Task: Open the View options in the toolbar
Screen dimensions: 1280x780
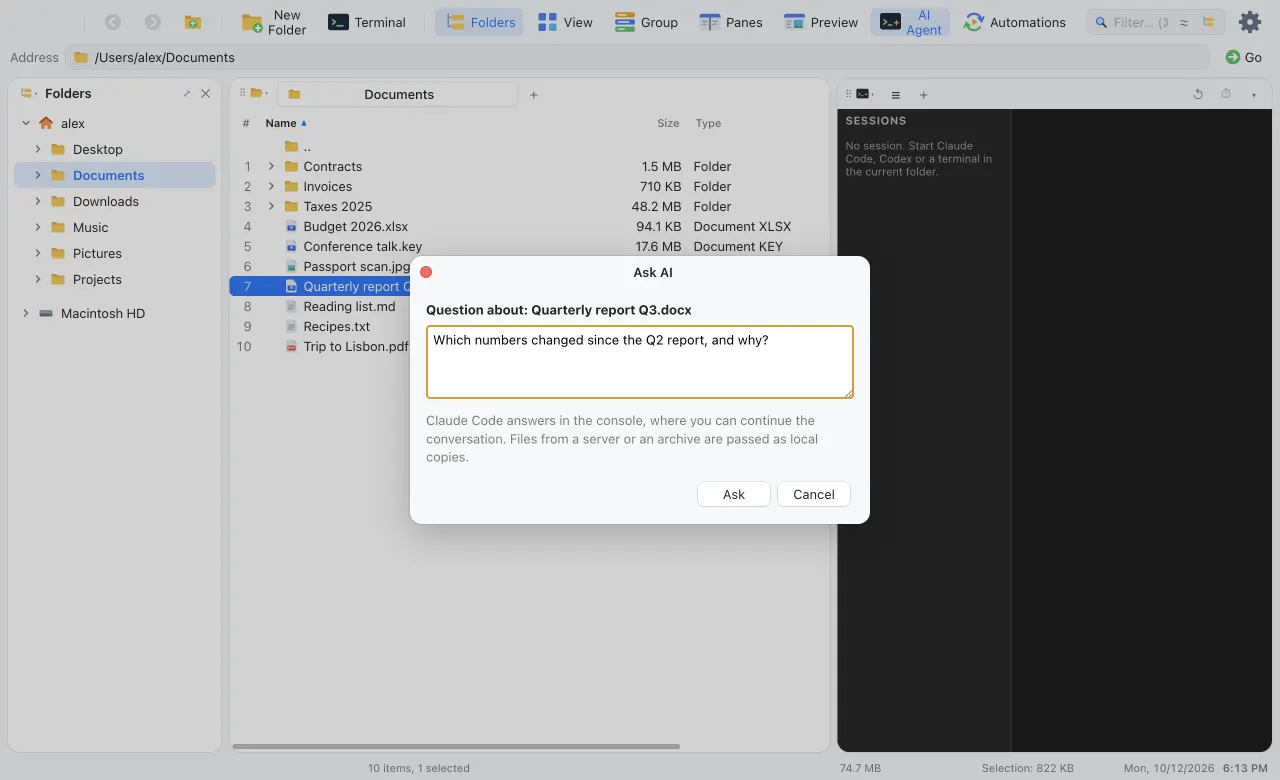Action: click(x=565, y=22)
